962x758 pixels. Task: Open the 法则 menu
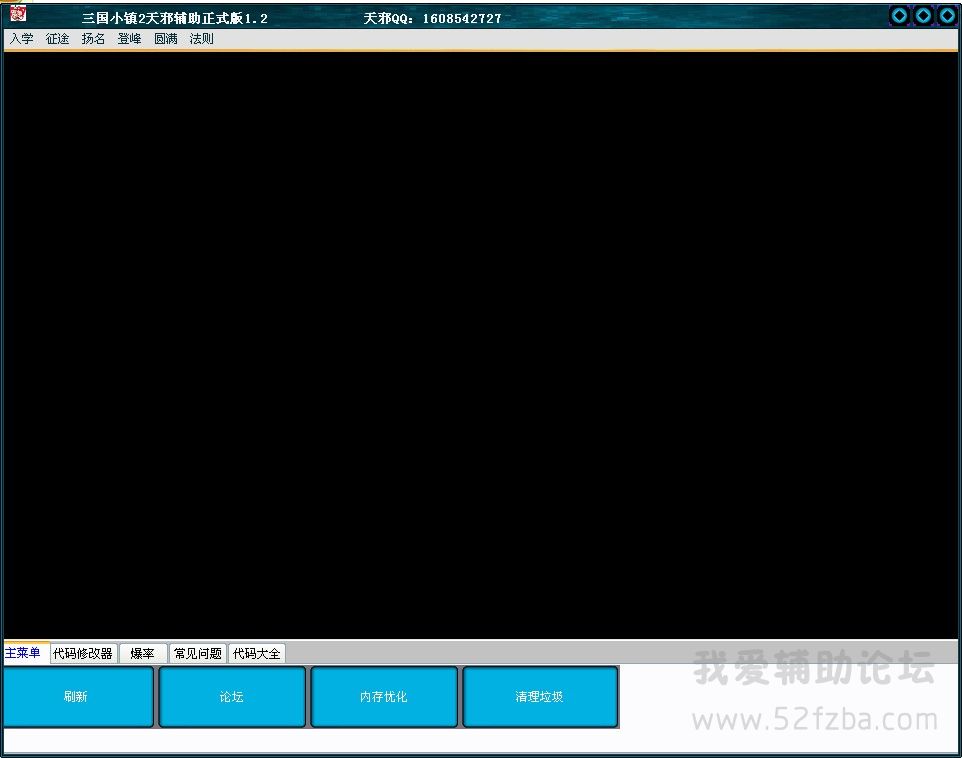coord(201,39)
